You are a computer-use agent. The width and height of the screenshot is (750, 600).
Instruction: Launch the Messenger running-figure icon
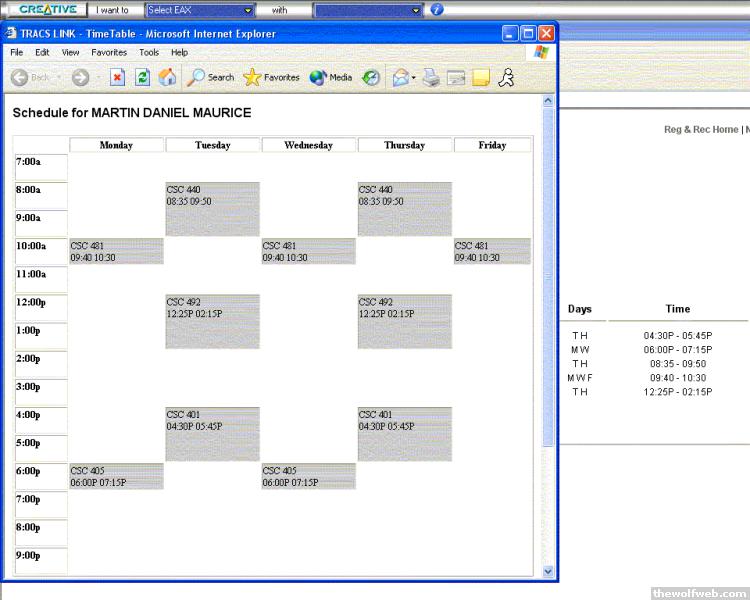pos(507,77)
